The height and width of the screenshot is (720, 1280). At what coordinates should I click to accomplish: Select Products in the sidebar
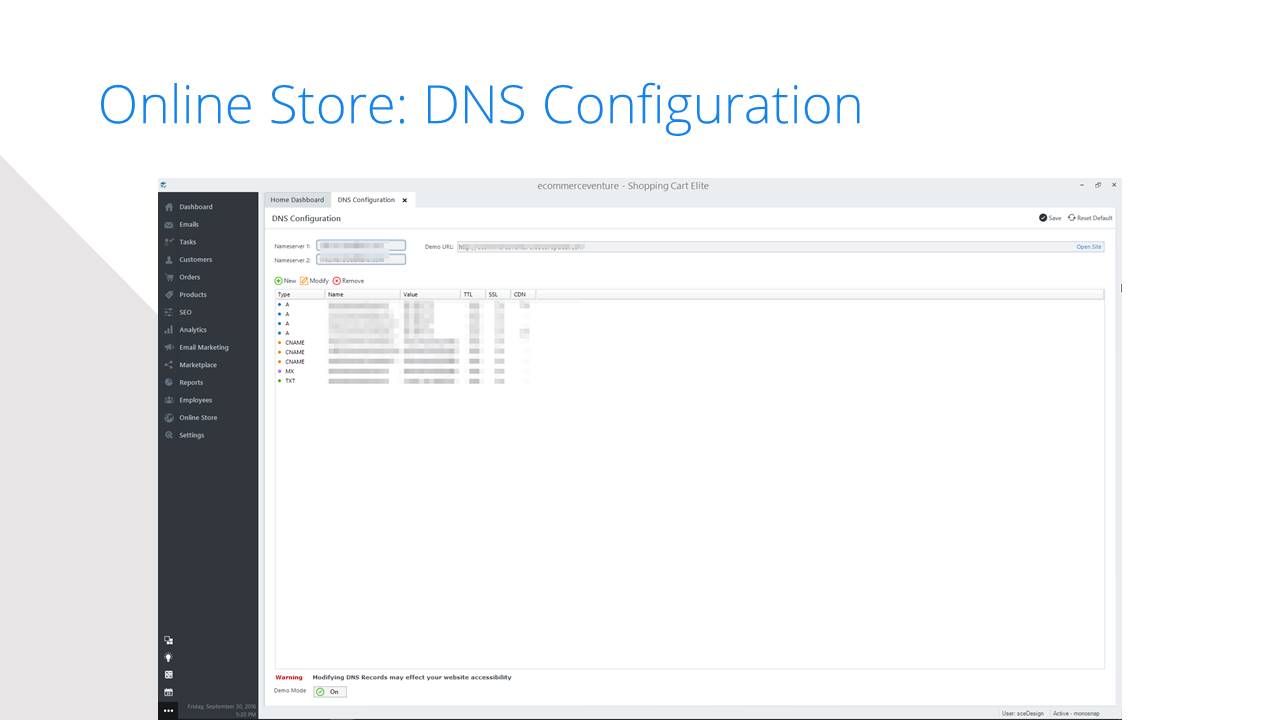tap(193, 295)
